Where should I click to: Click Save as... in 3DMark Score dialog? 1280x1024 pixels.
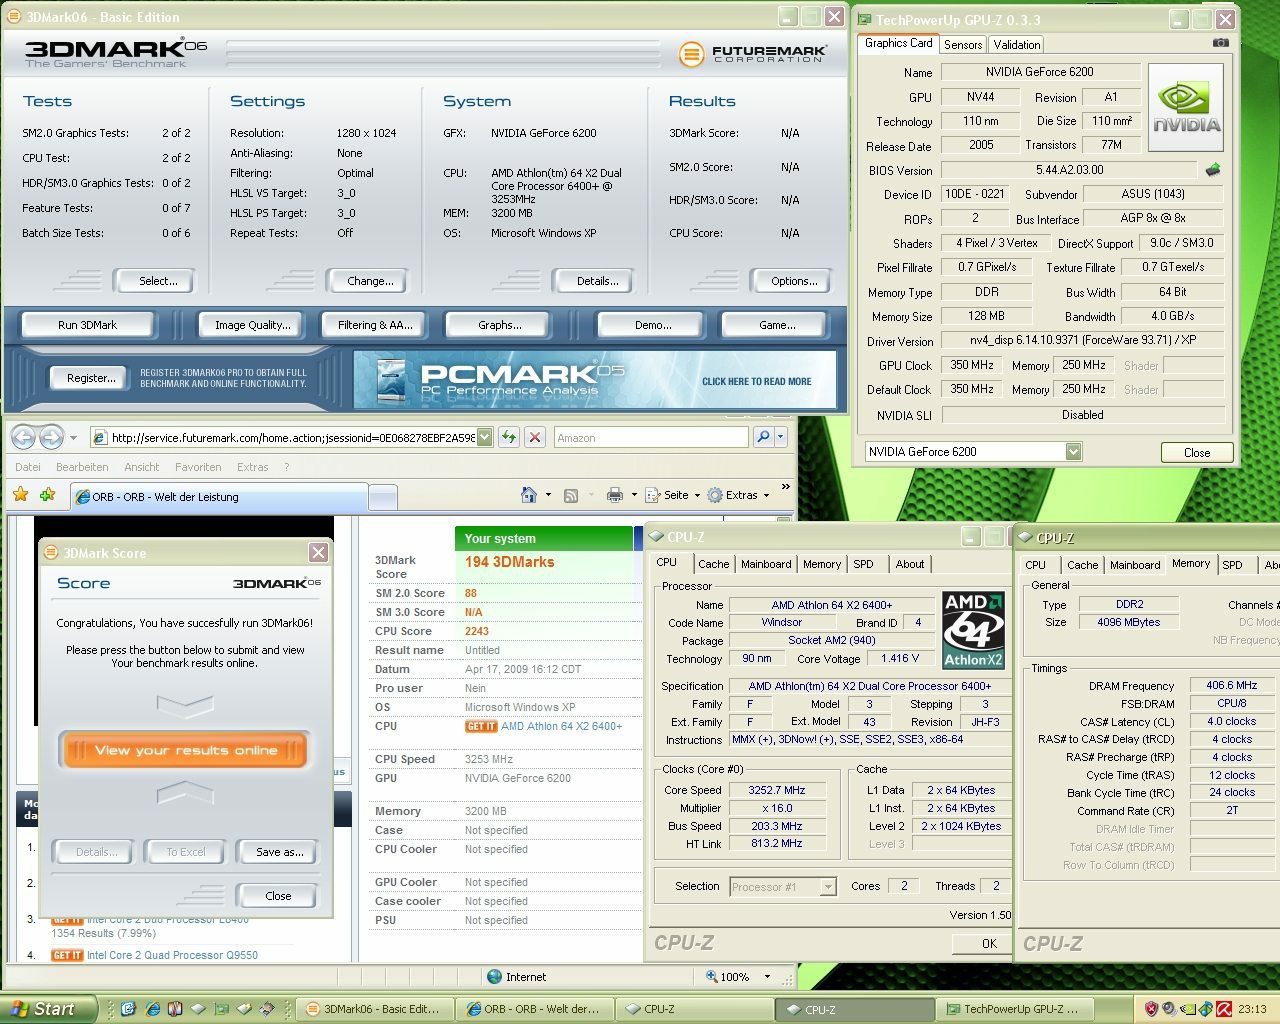[278, 852]
